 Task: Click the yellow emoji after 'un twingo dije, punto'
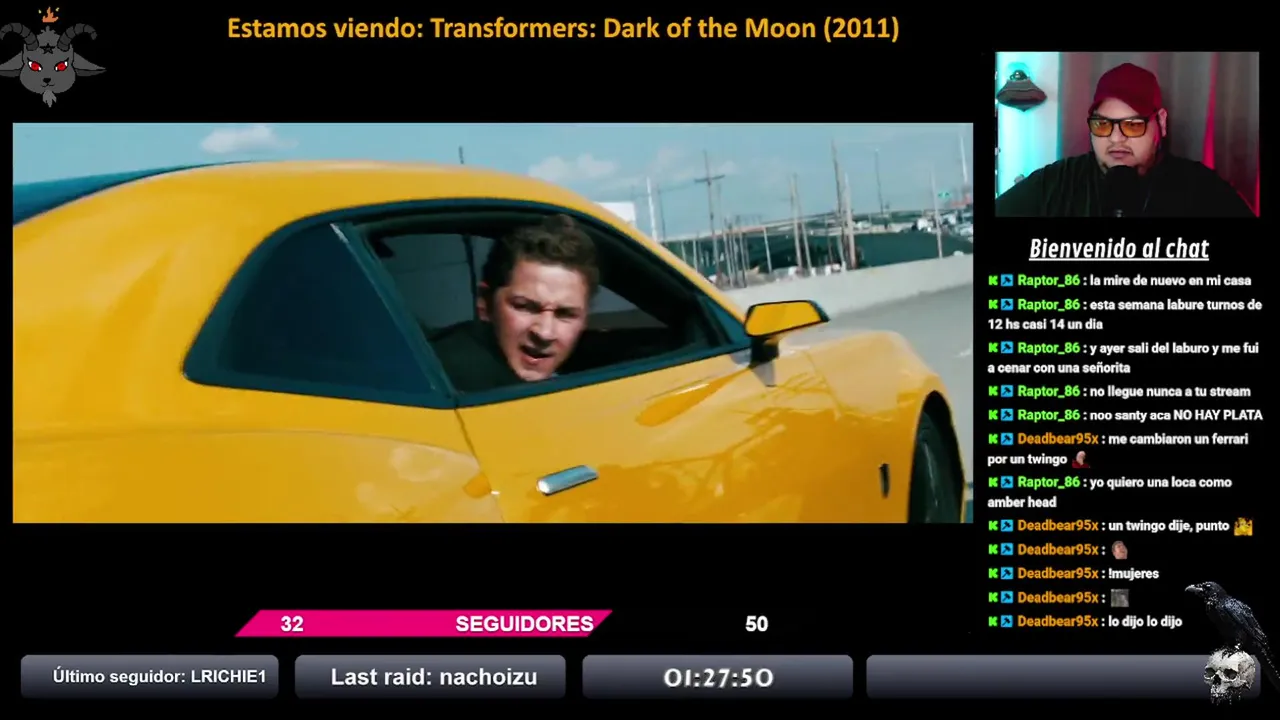pyautogui.click(x=1243, y=526)
